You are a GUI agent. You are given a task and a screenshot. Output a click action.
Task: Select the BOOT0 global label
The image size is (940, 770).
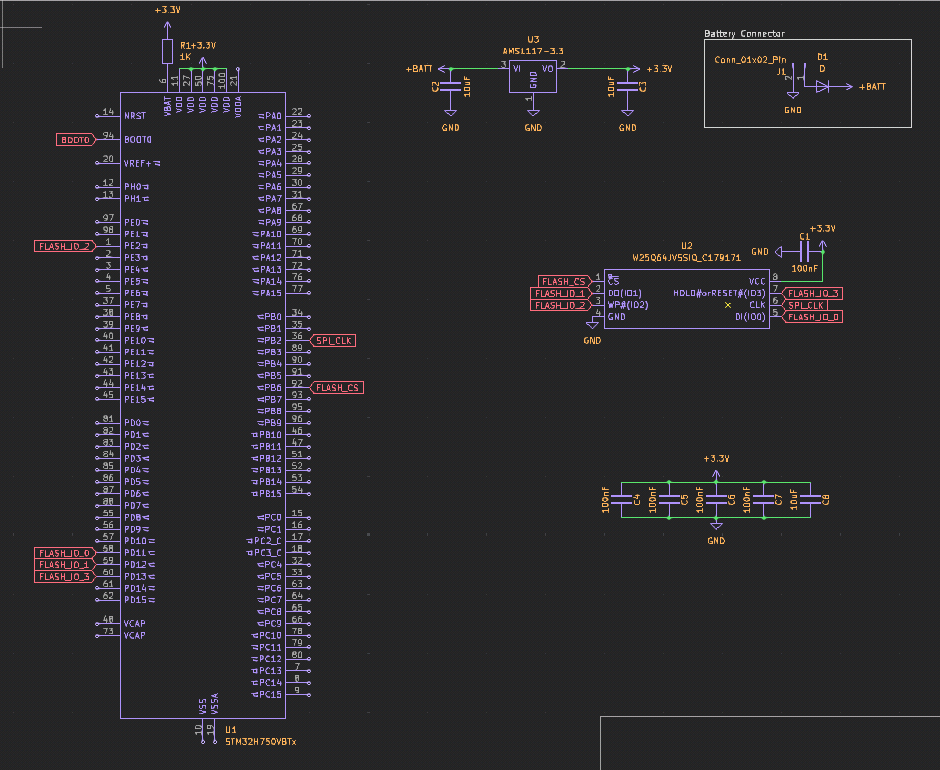pos(76,140)
